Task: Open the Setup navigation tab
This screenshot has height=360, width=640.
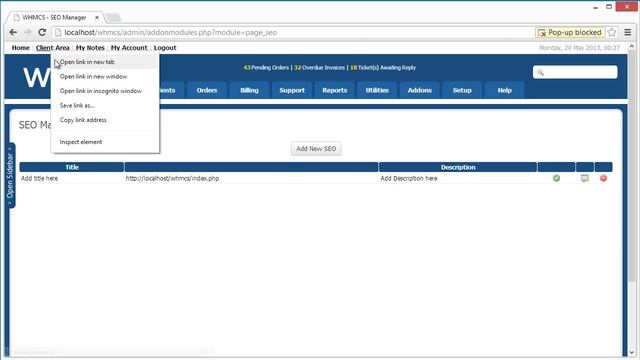Action: click(x=462, y=90)
